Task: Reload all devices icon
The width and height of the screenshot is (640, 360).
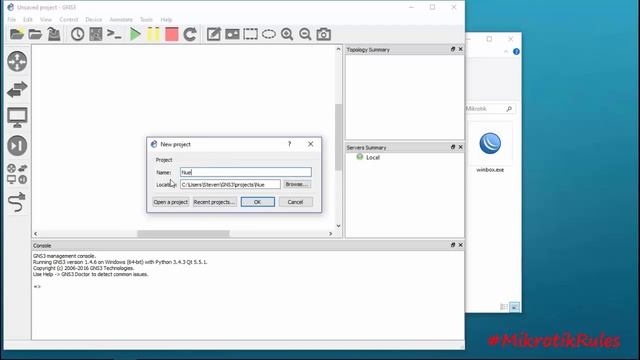Action: 190,34
